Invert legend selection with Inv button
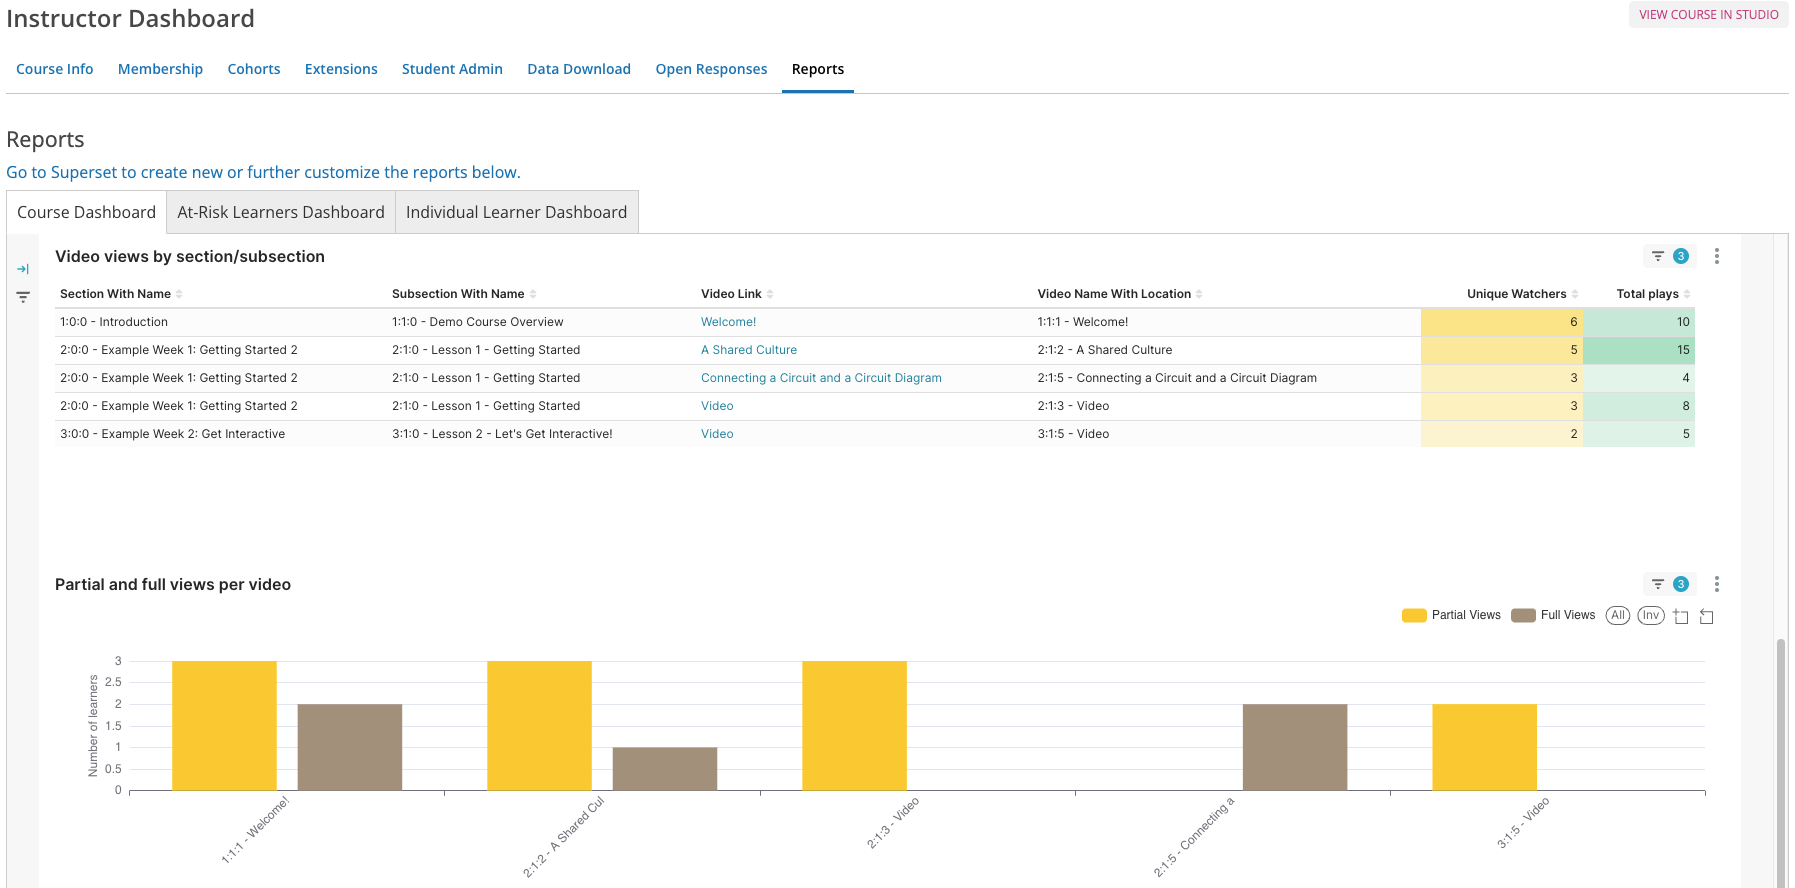 1651,615
